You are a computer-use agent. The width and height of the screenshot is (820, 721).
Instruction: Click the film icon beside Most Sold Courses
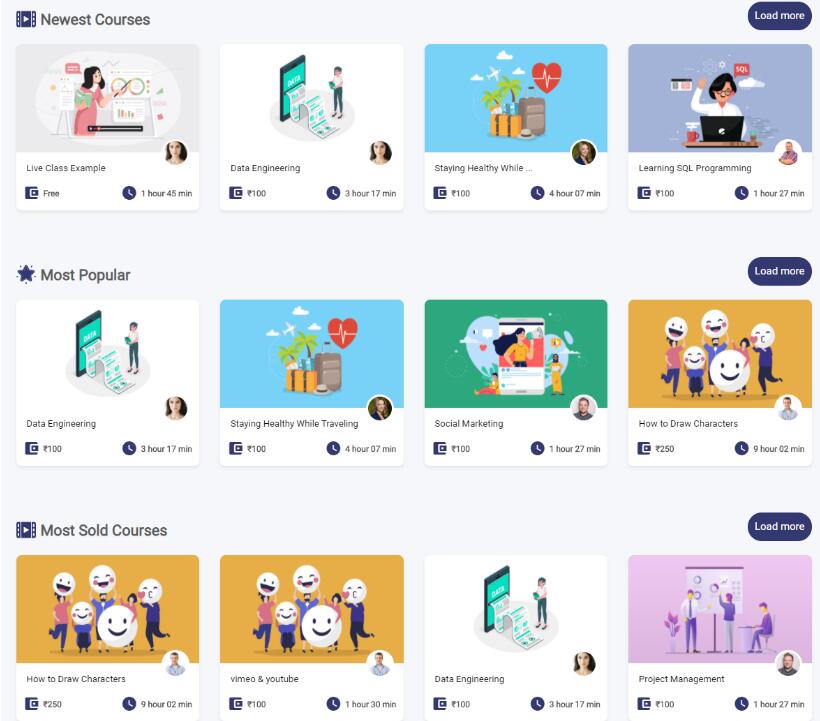click(x=26, y=530)
